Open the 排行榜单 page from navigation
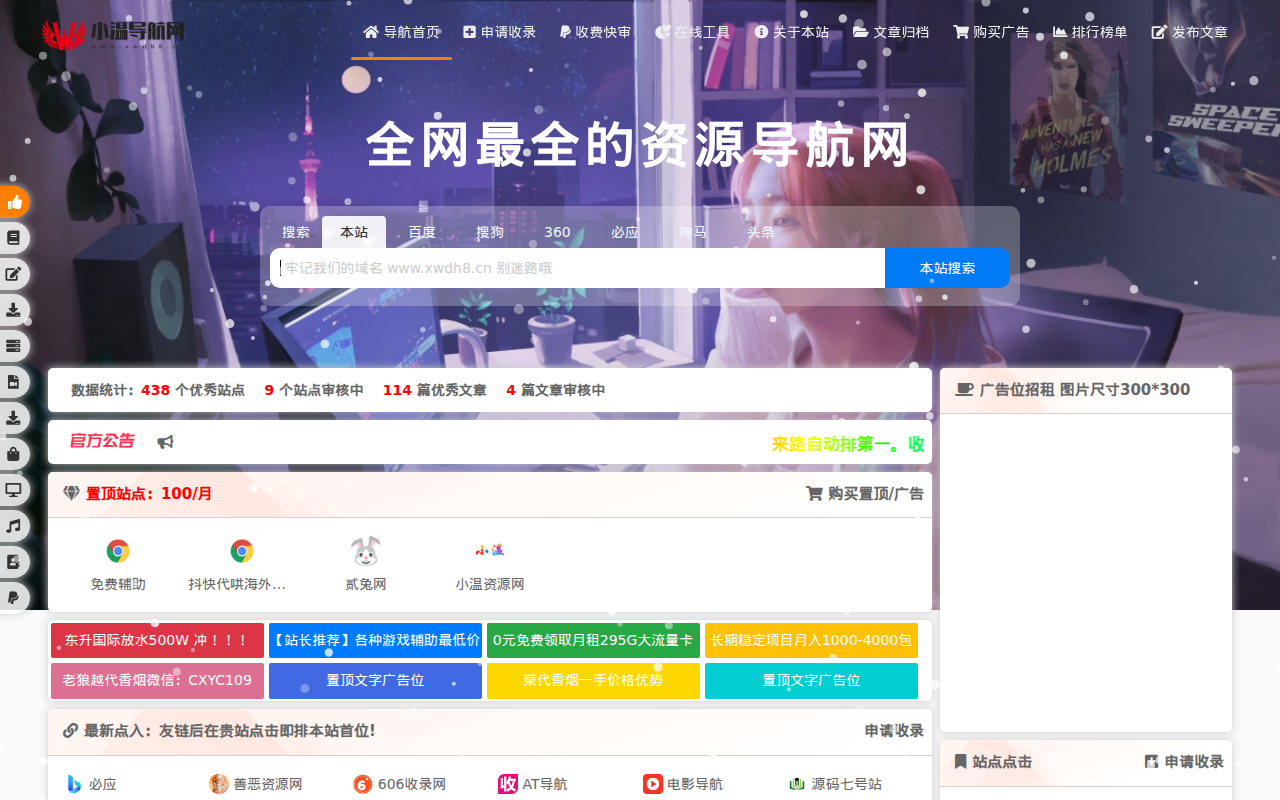Image resolution: width=1280 pixels, height=800 pixels. click(1088, 31)
